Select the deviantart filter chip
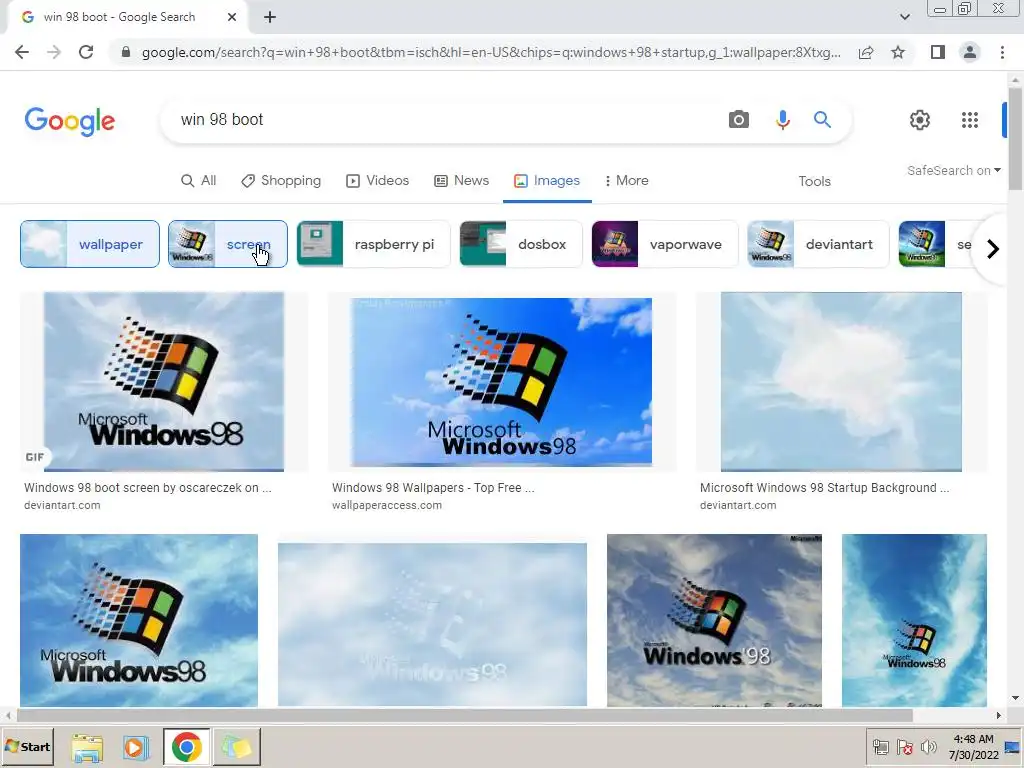The width and height of the screenshot is (1024, 768). pyautogui.click(x=818, y=244)
